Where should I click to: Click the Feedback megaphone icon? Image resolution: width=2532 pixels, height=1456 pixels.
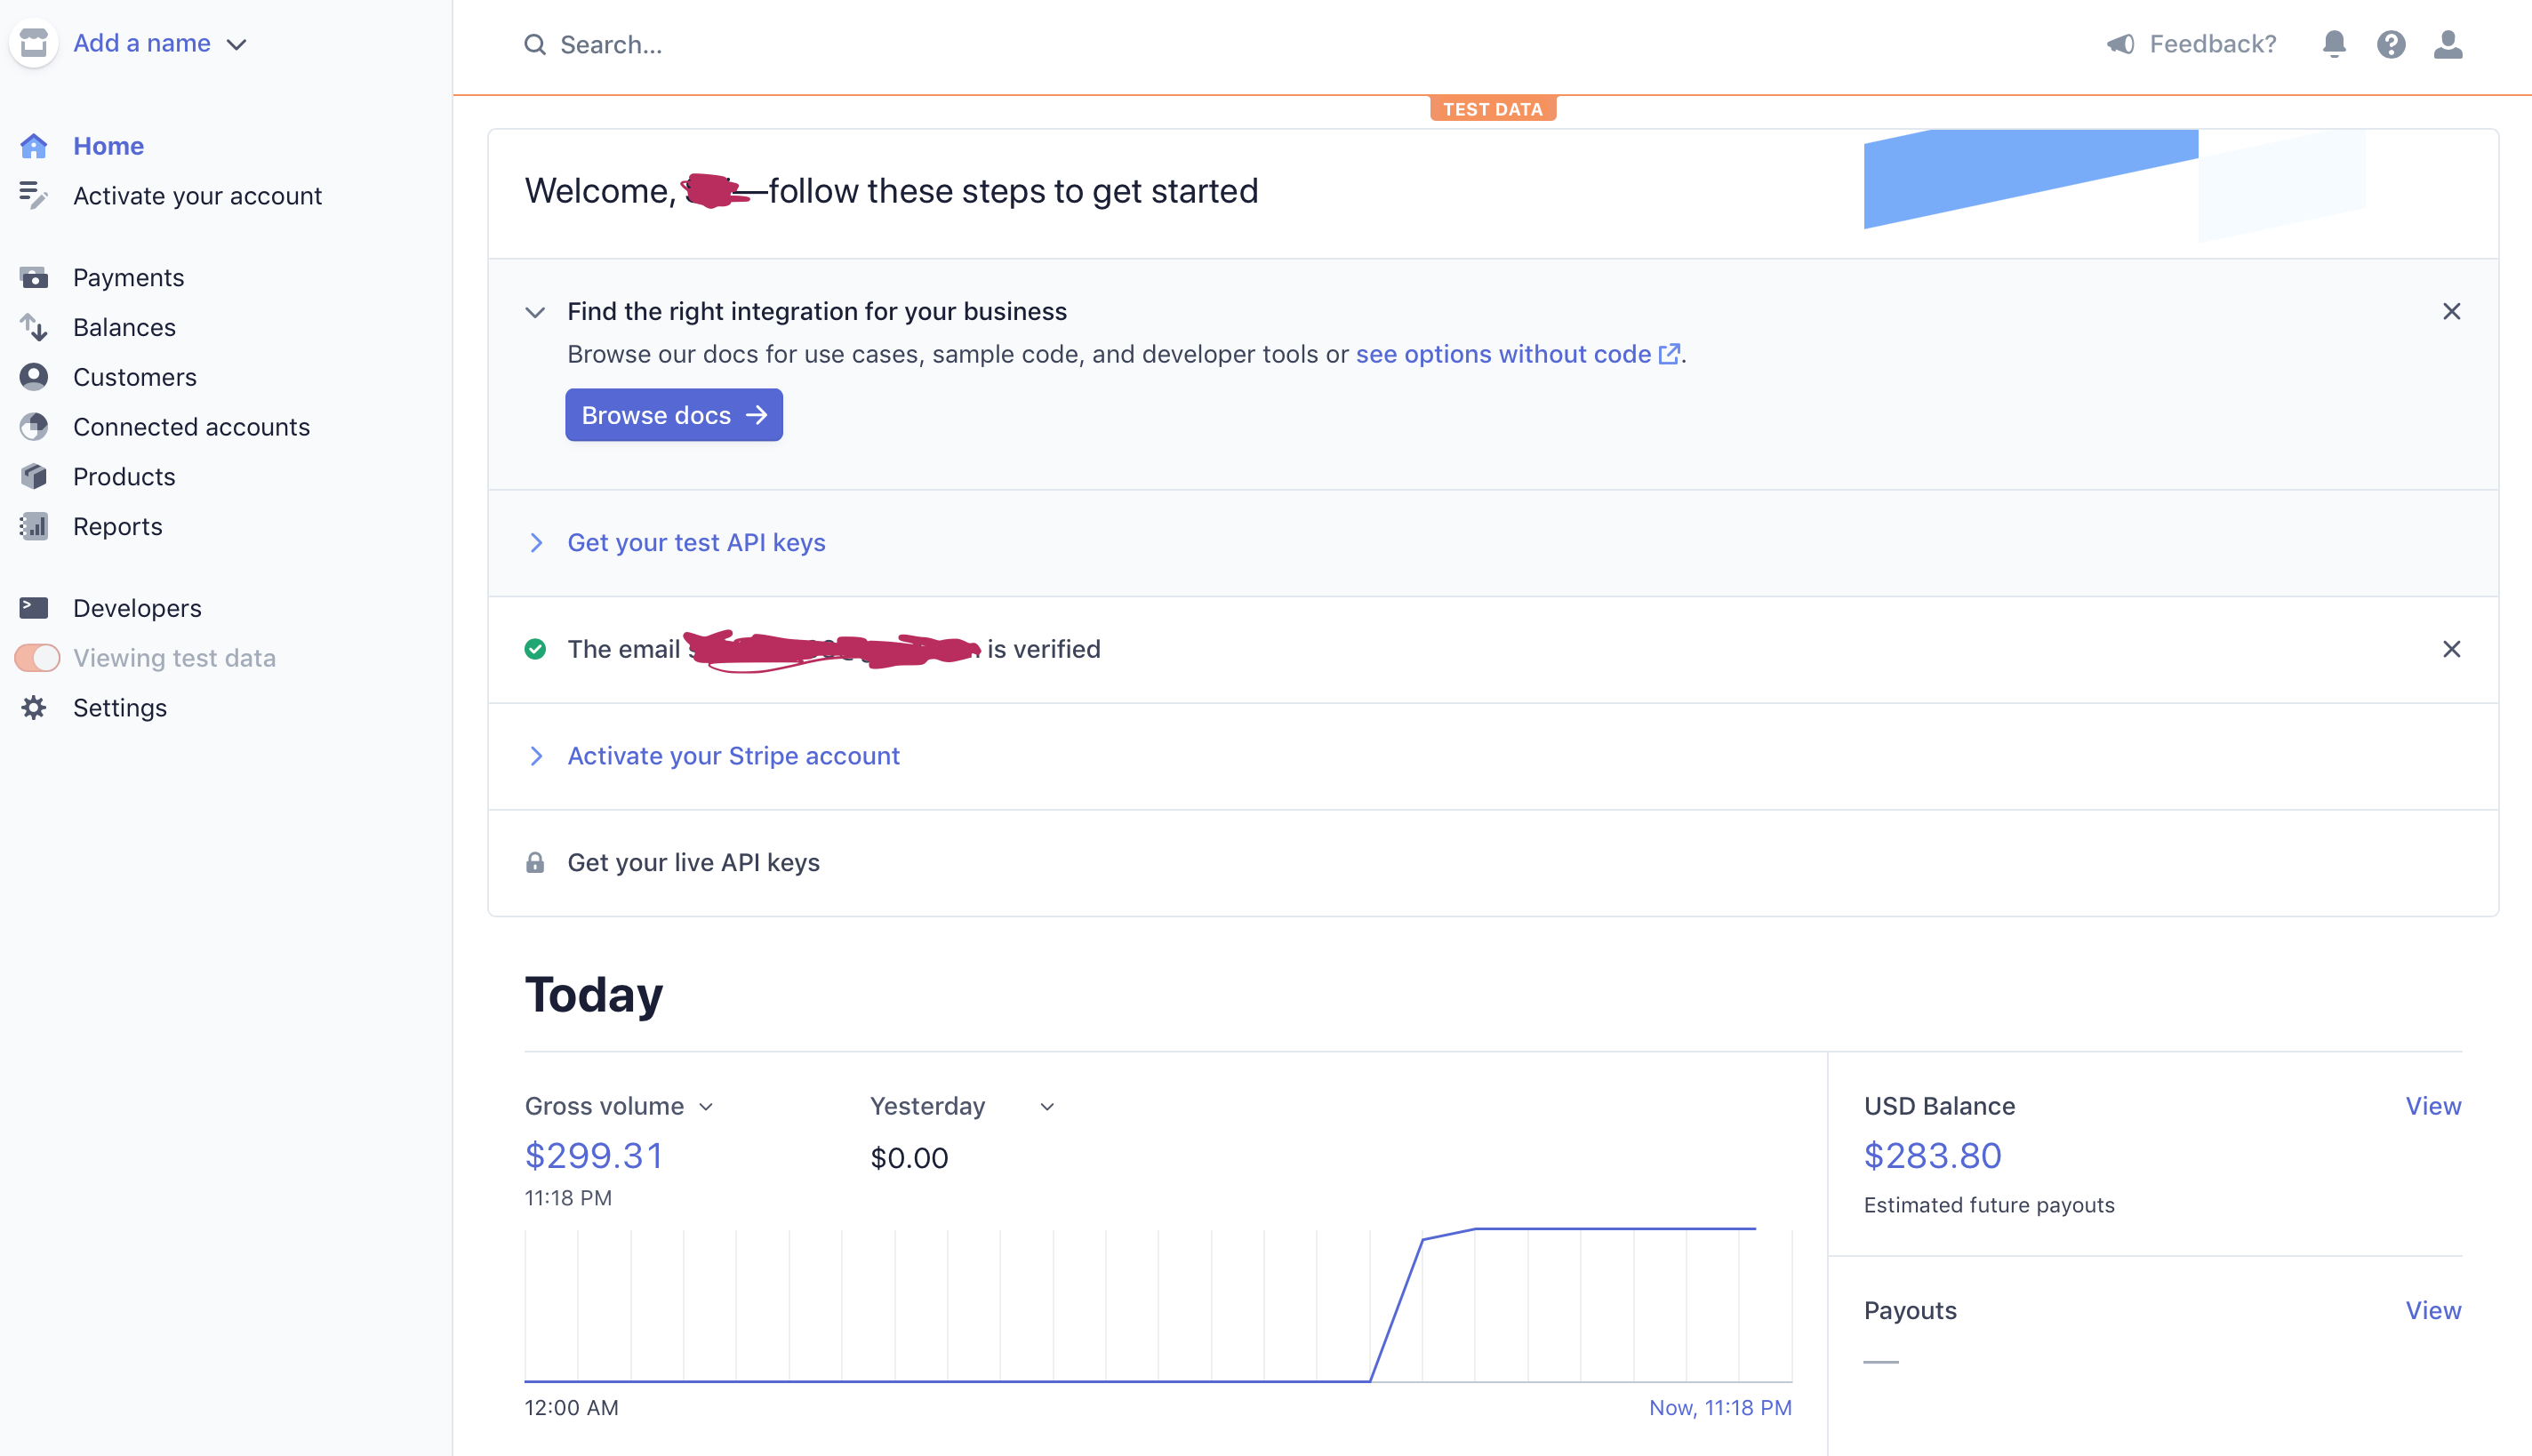coord(2121,44)
